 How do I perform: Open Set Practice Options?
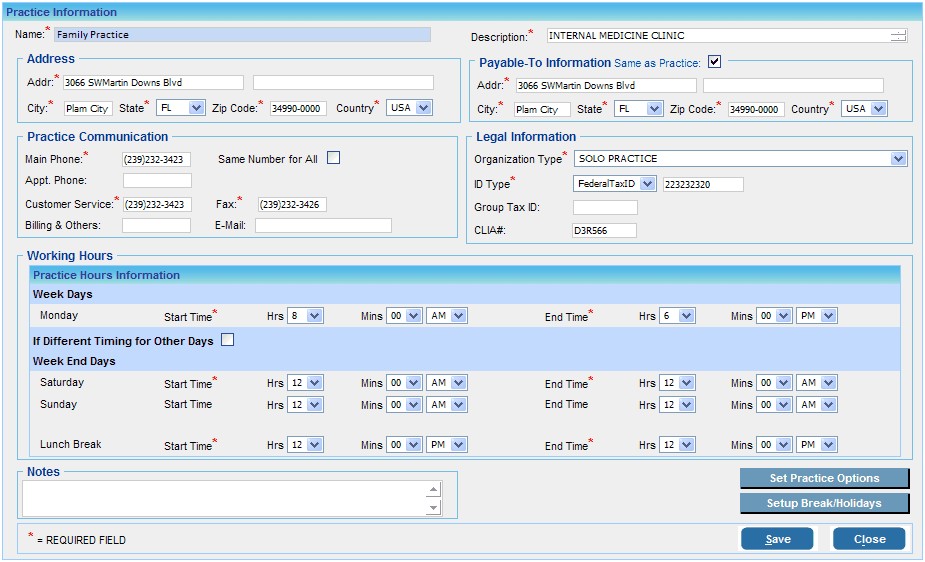(x=824, y=478)
